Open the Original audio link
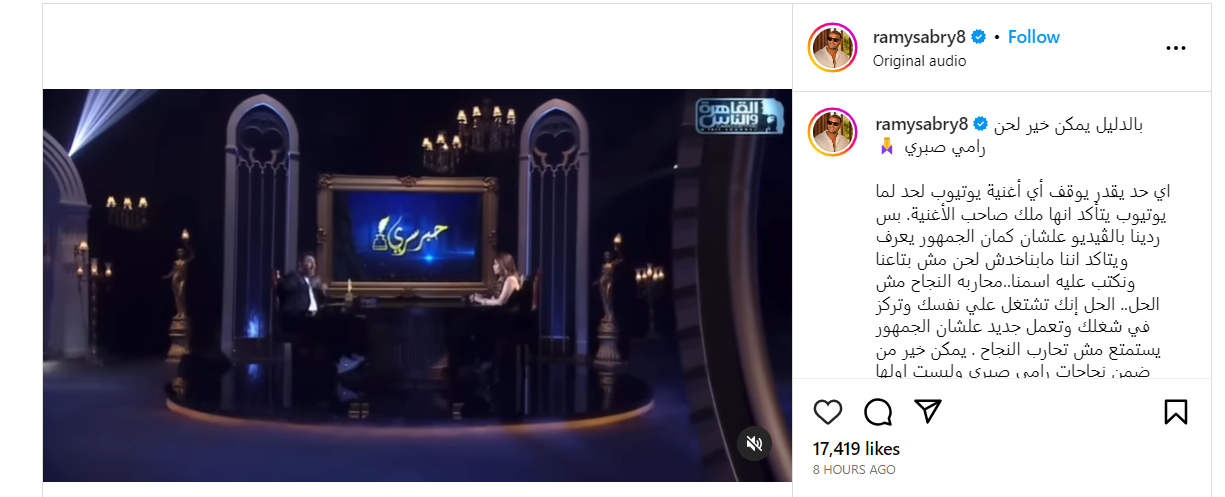This screenshot has width=1225, height=497. click(x=919, y=61)
